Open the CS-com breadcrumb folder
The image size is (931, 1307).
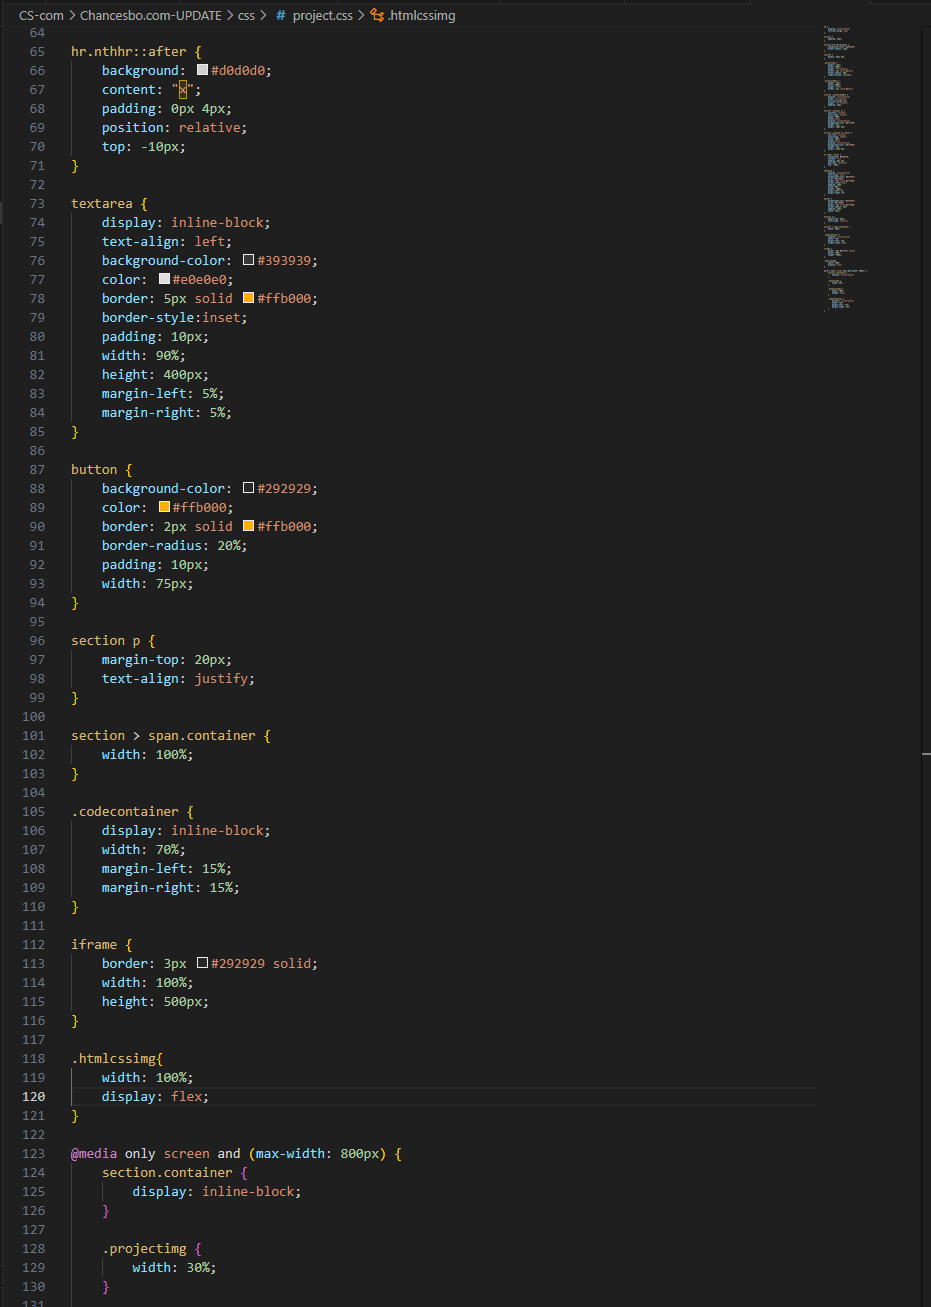pos(41,16)
